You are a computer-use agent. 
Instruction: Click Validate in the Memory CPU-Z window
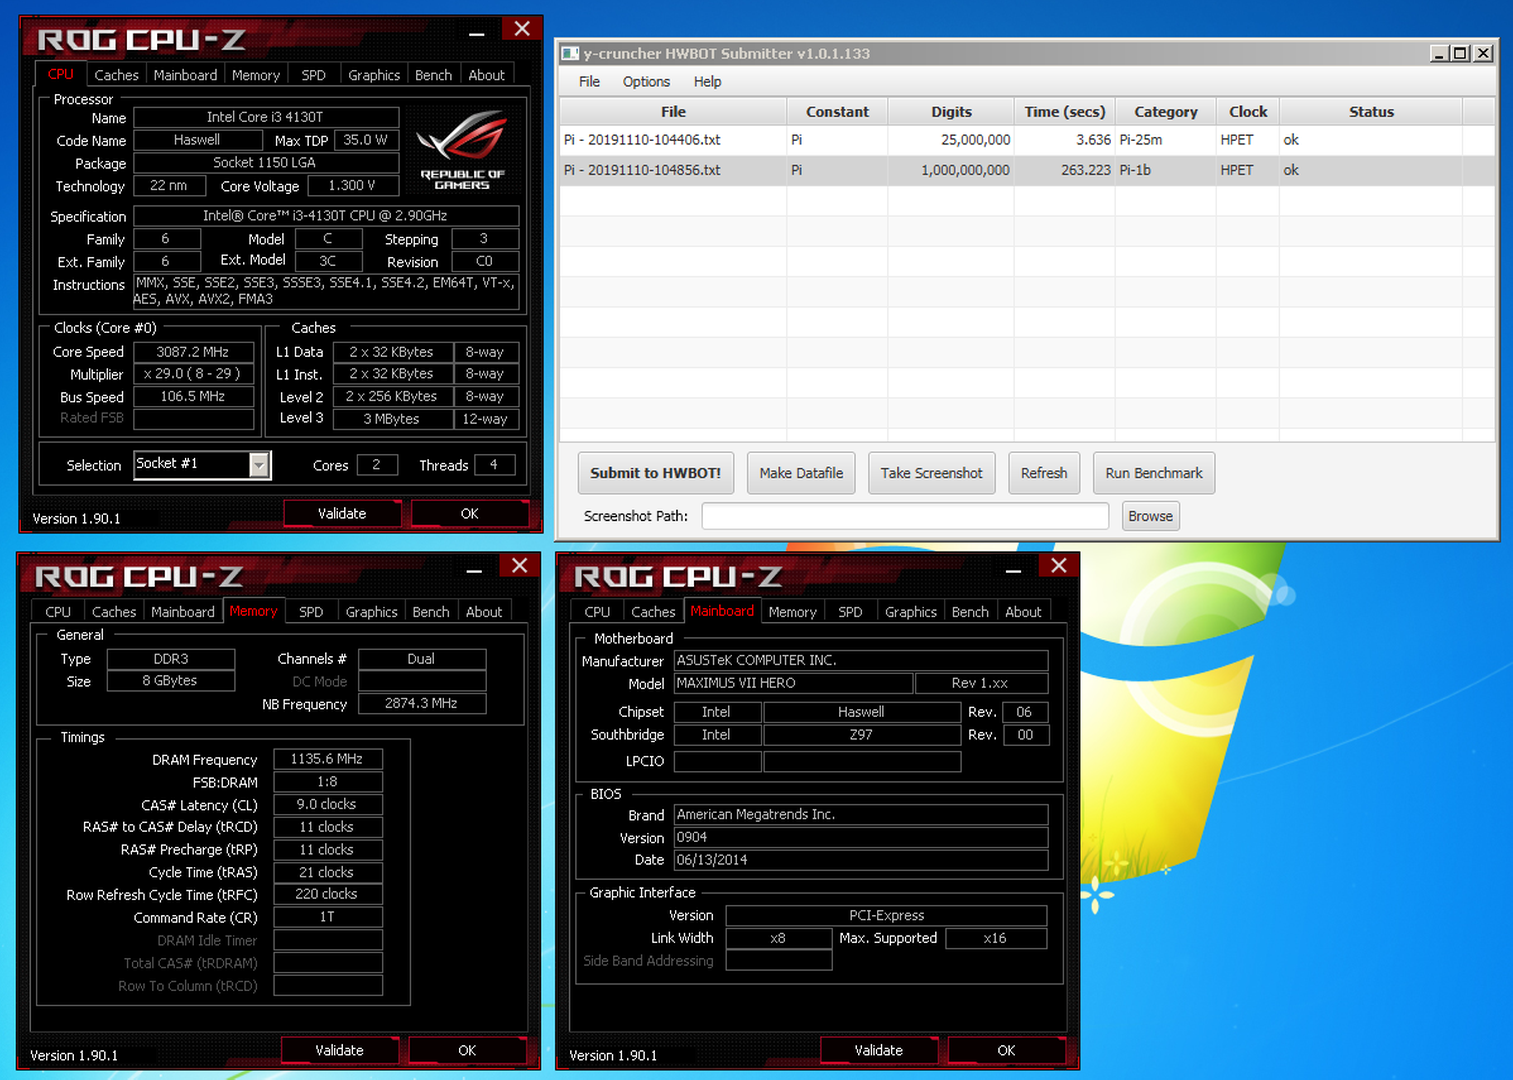point(340,1050)
